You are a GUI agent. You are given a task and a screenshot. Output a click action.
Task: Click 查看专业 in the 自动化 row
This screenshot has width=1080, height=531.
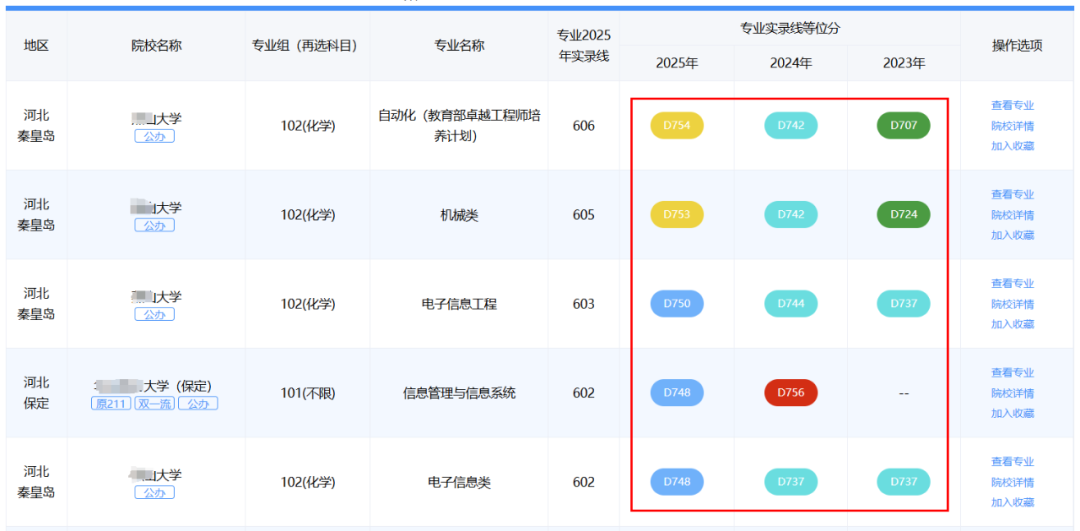[1012, 105]
